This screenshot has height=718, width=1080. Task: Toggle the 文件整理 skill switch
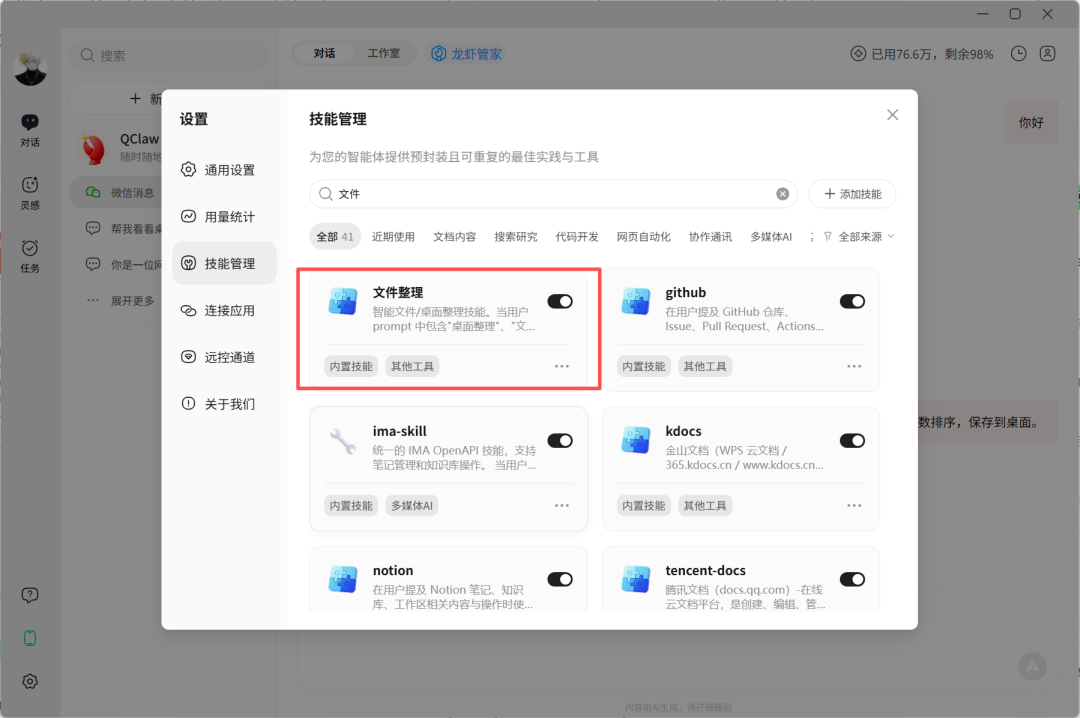coord(560,301)
